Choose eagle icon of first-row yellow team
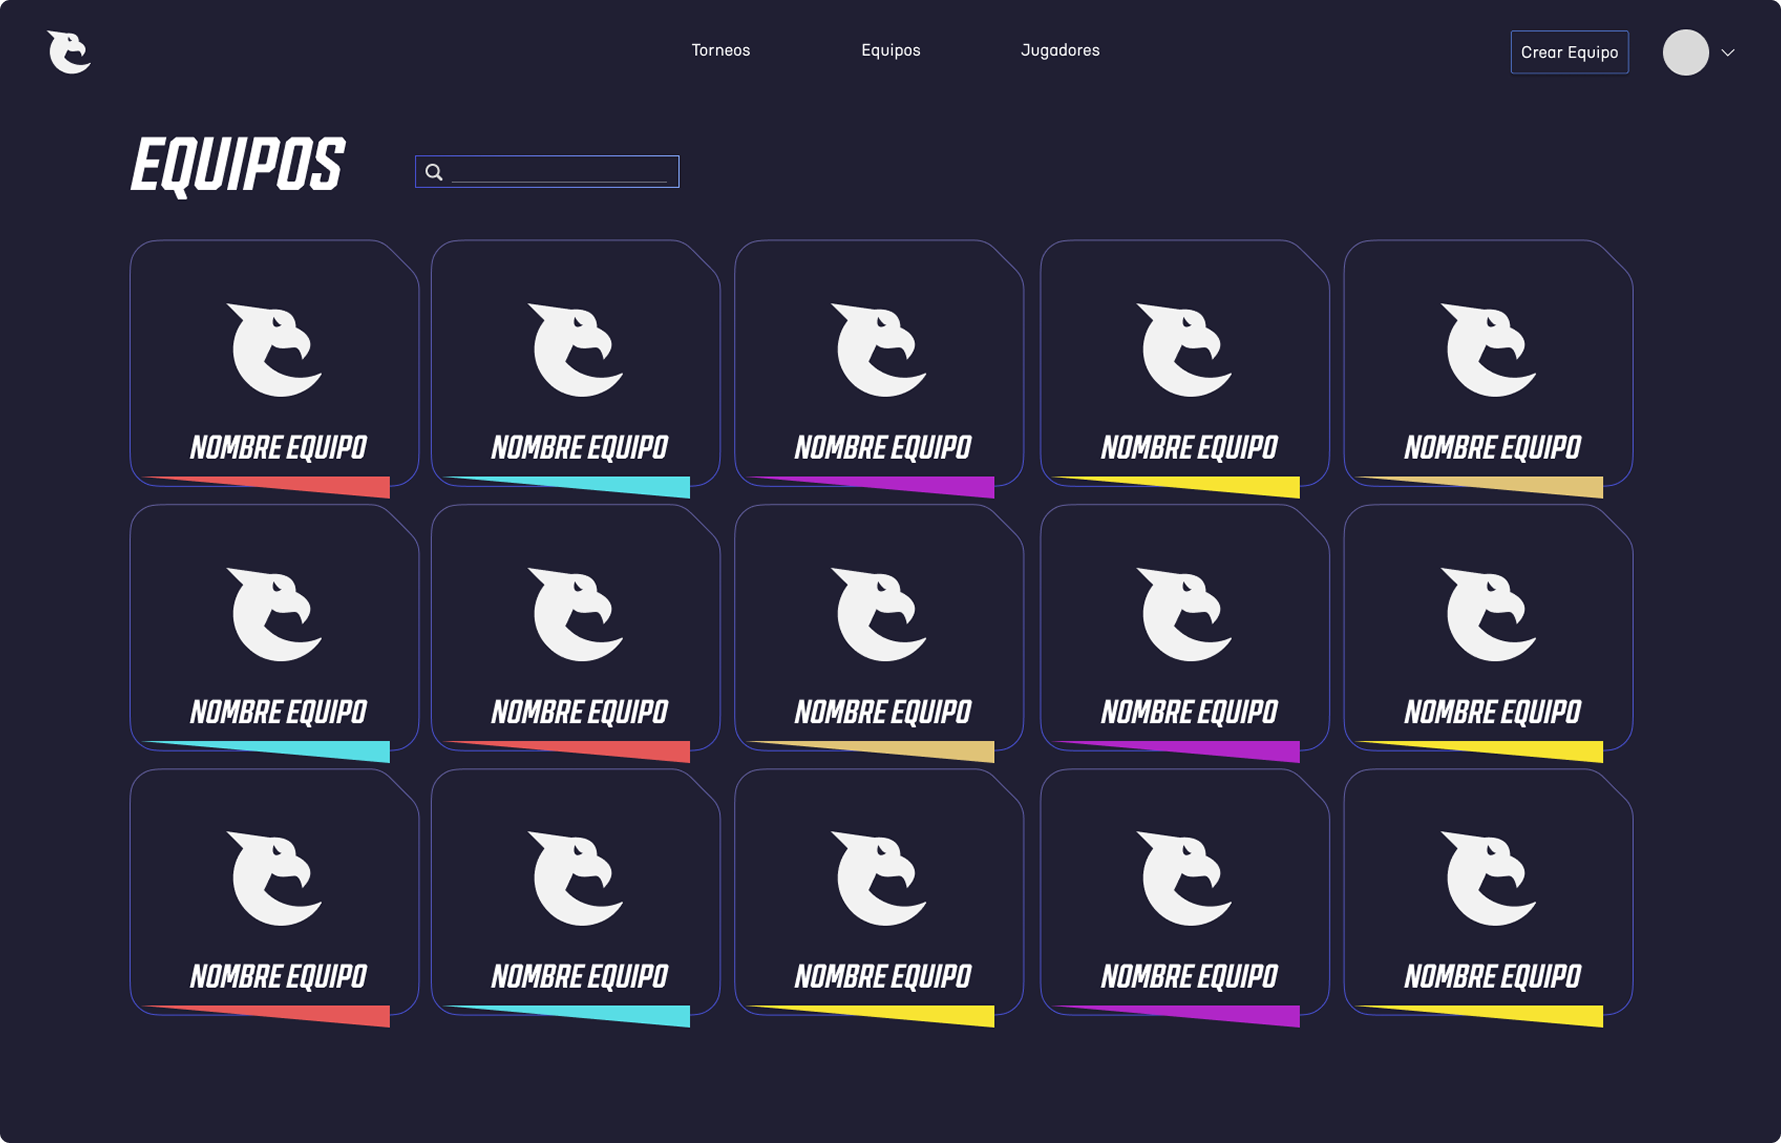Viewport: 1781px width, 1143px height. click(x=1185, y=349)
